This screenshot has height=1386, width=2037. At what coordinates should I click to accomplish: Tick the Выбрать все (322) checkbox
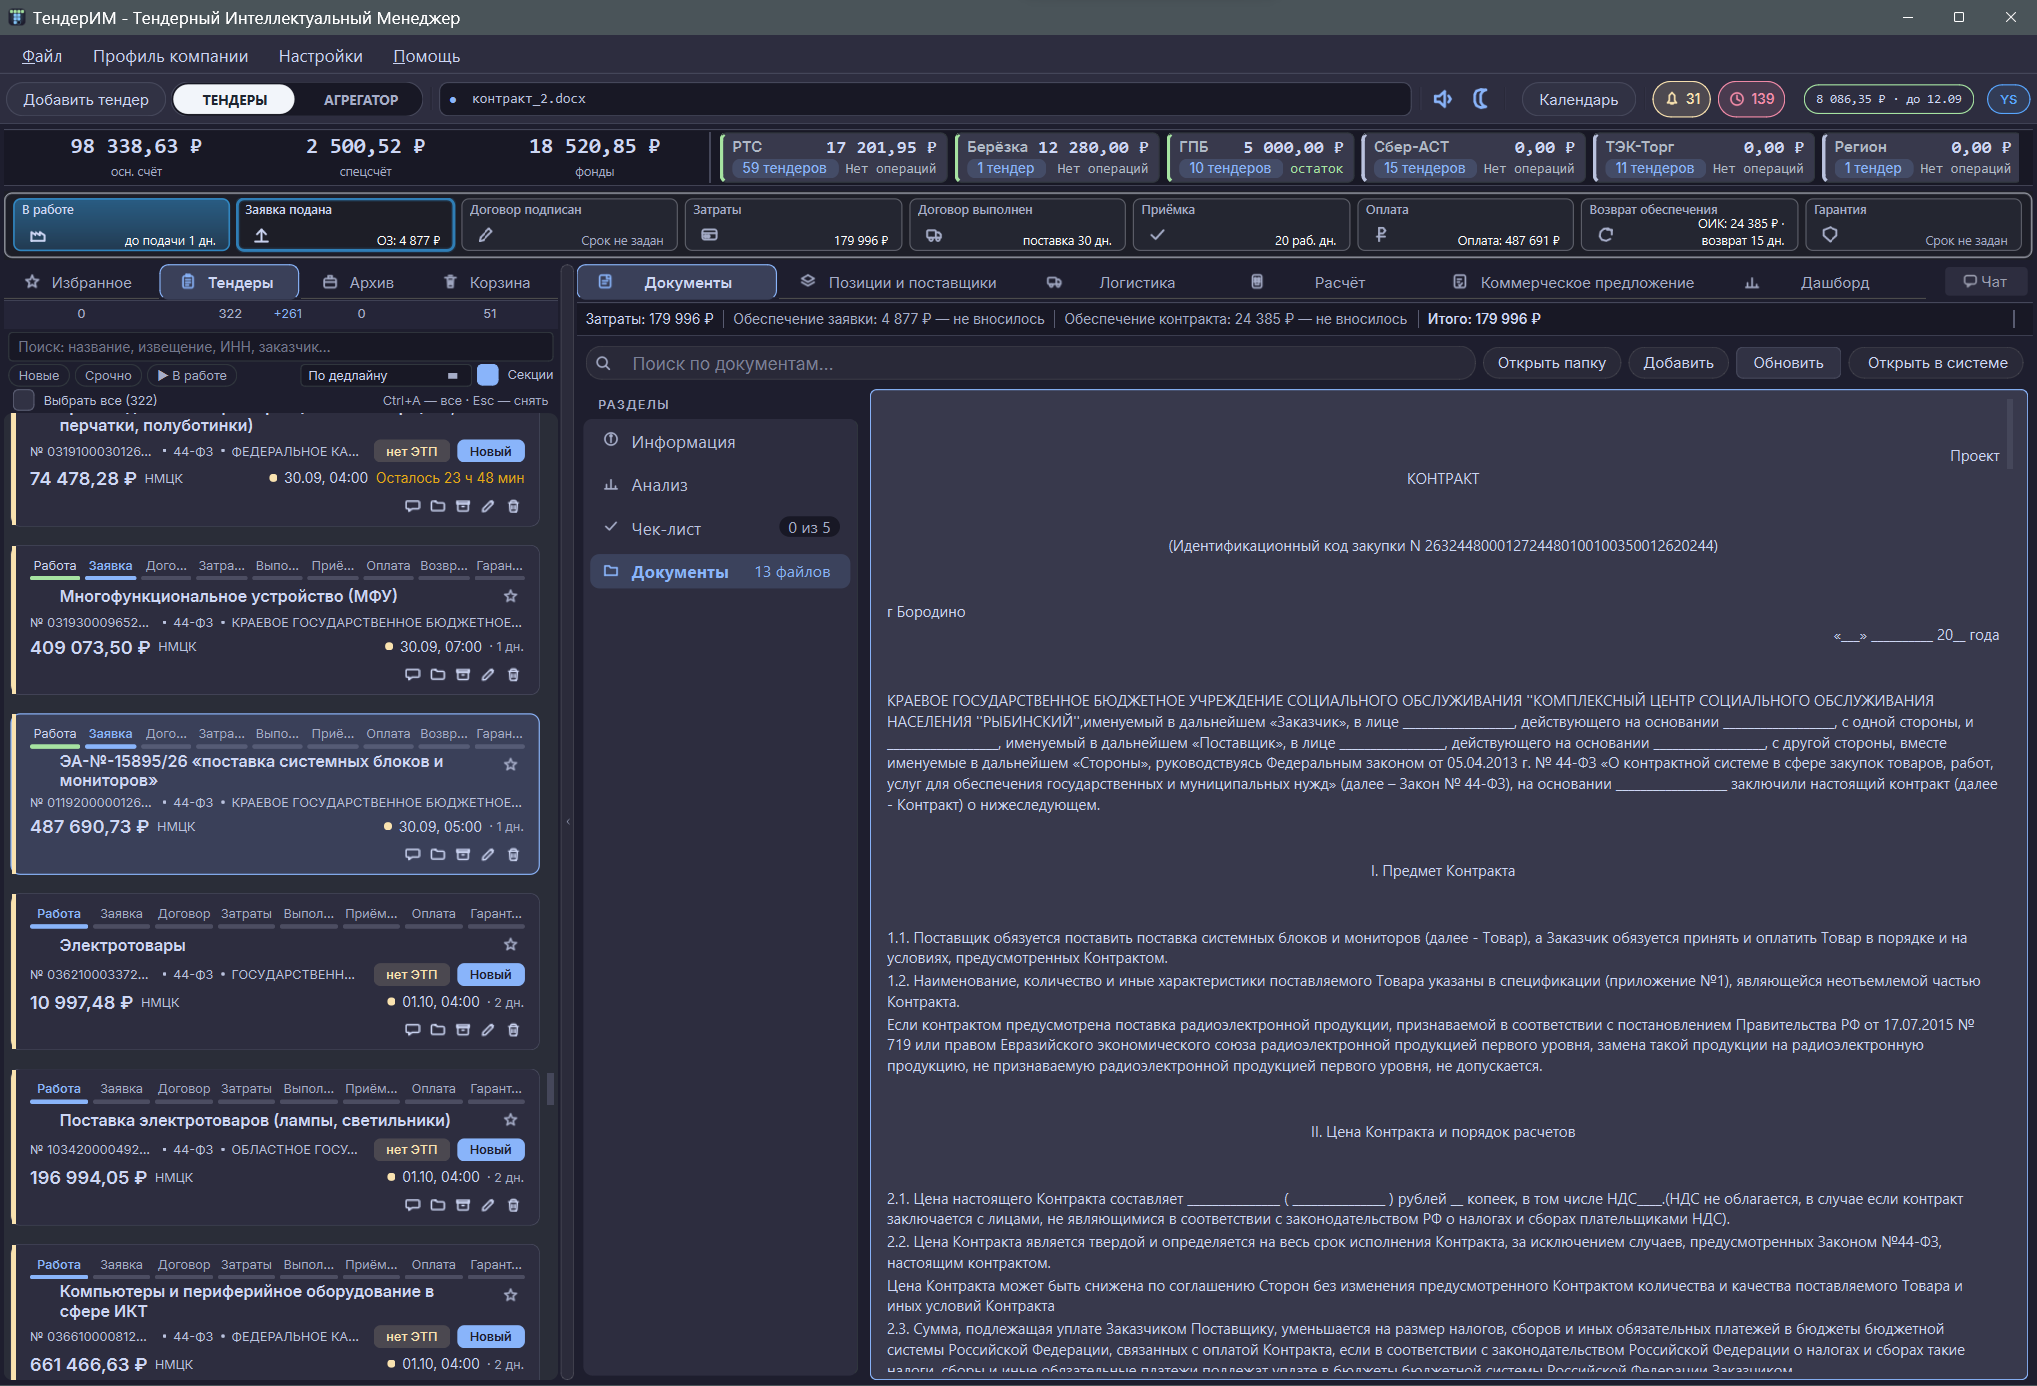(x=24, y=400)
